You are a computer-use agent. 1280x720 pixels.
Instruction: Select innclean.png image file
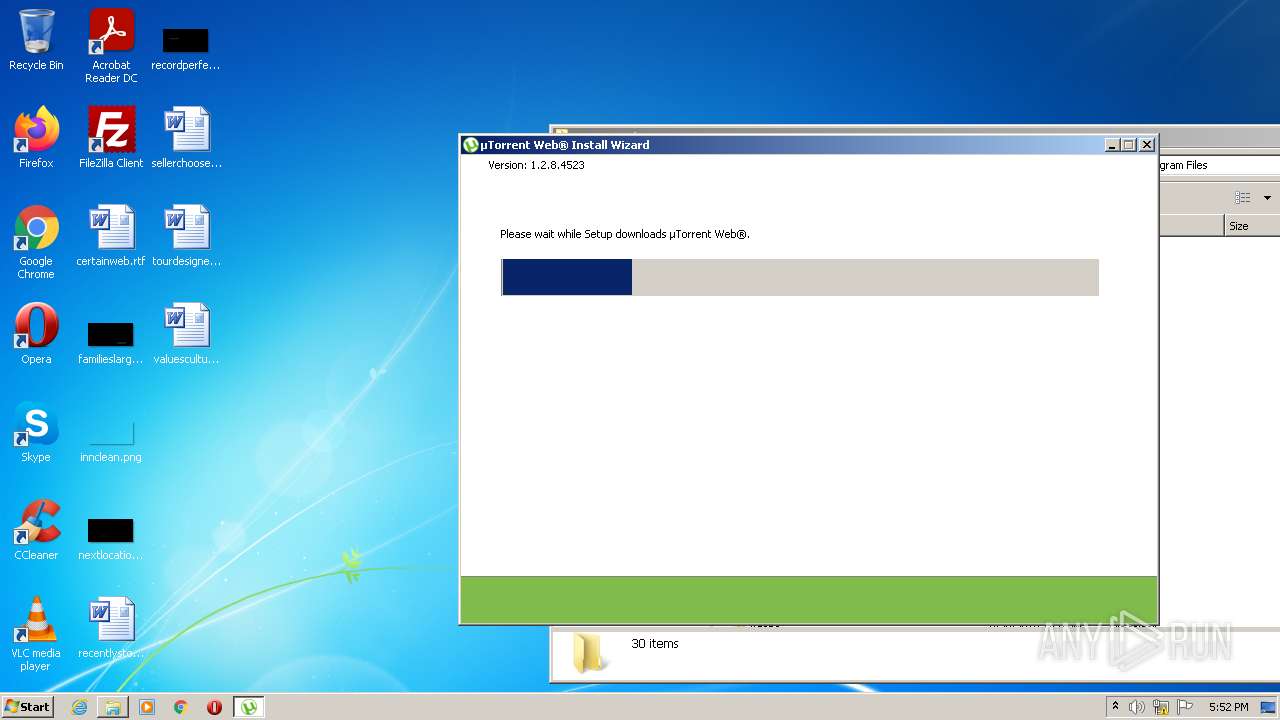tap(111, 441)
